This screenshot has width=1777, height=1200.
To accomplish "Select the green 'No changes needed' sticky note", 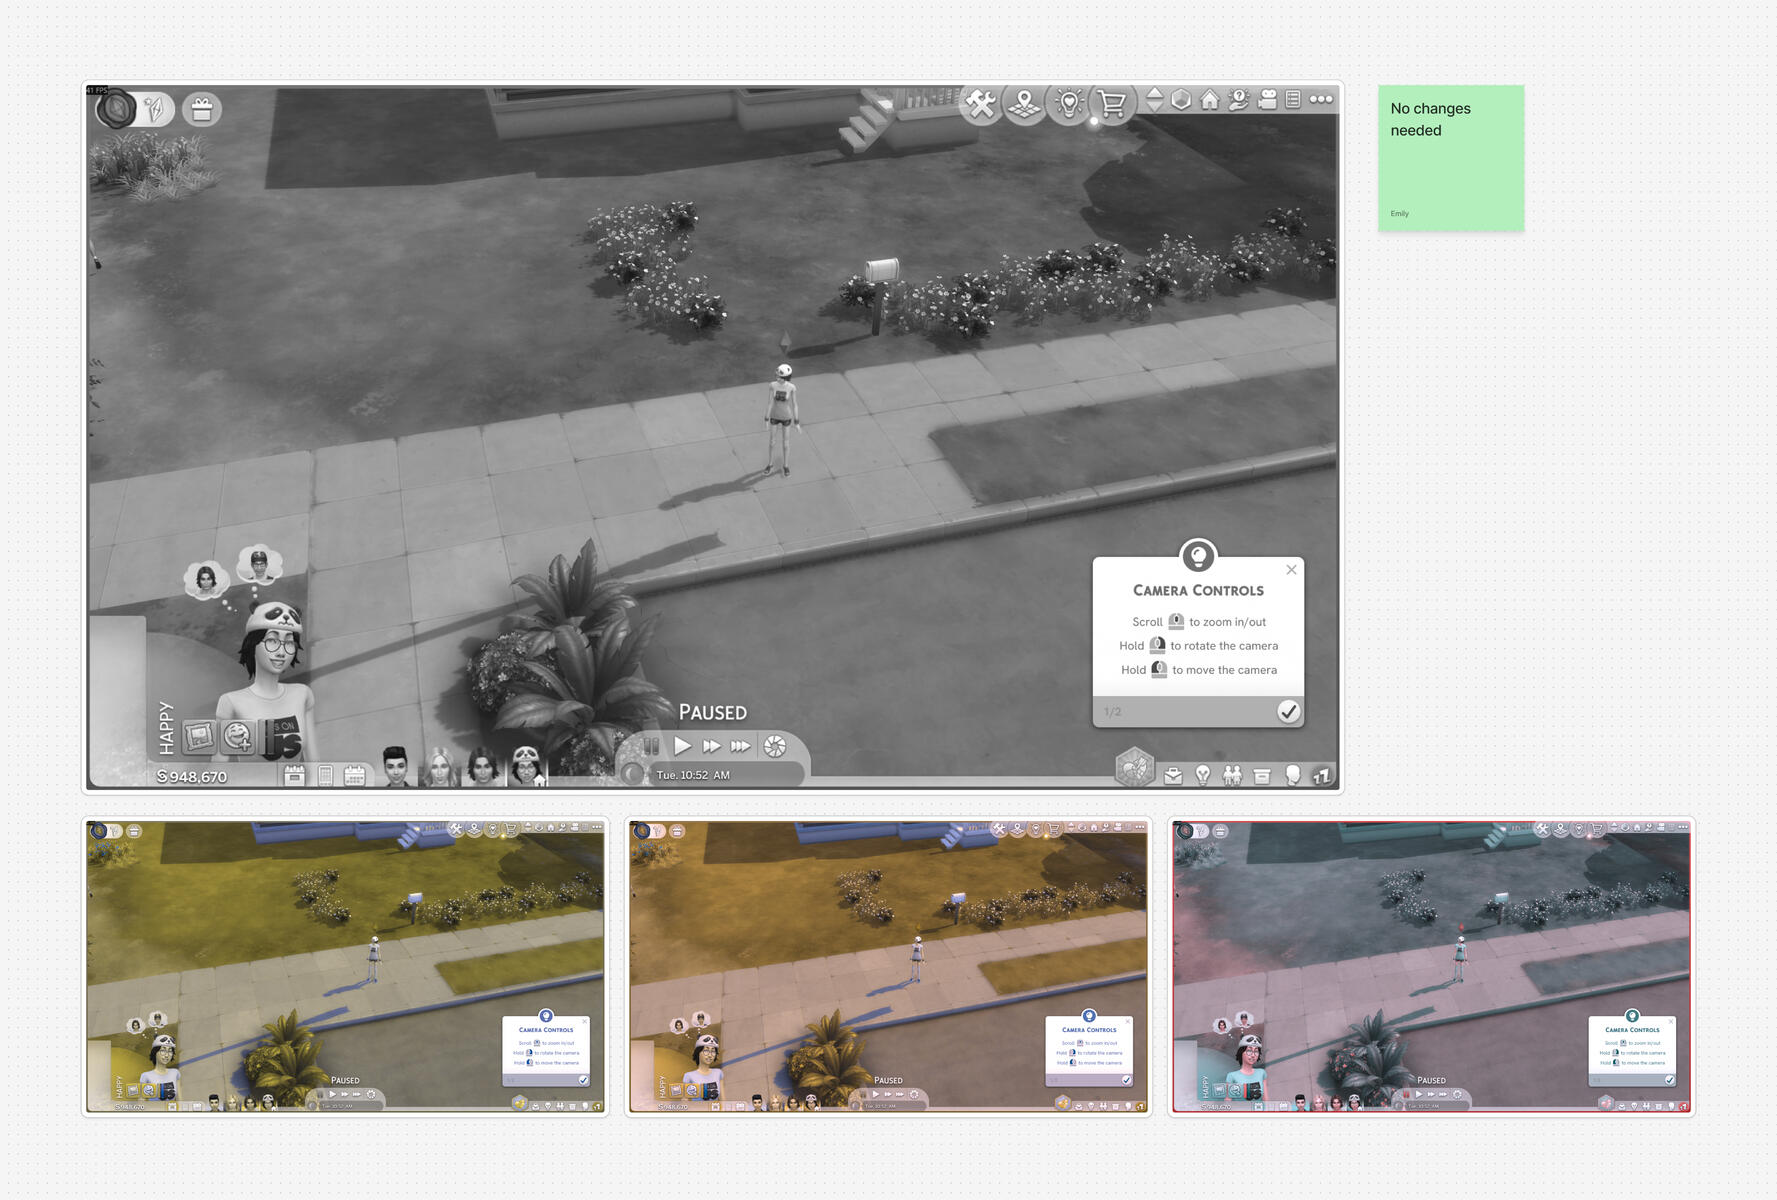I will [1450, 158].
